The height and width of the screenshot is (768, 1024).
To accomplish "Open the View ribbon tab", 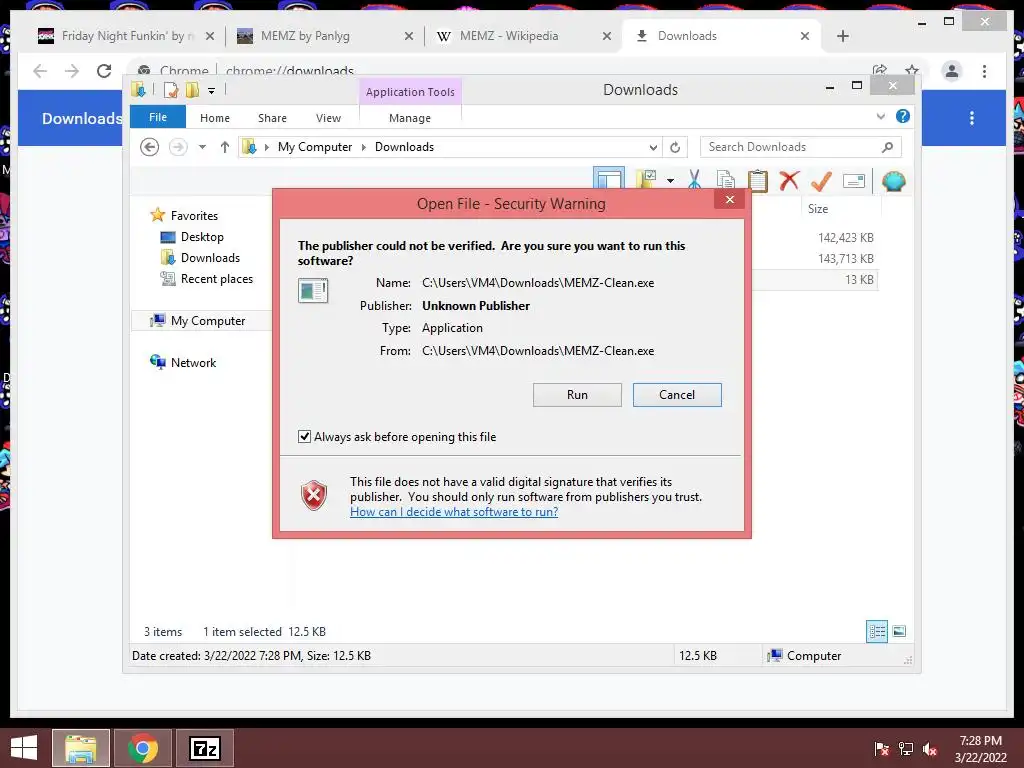I will tap(328, 118).
